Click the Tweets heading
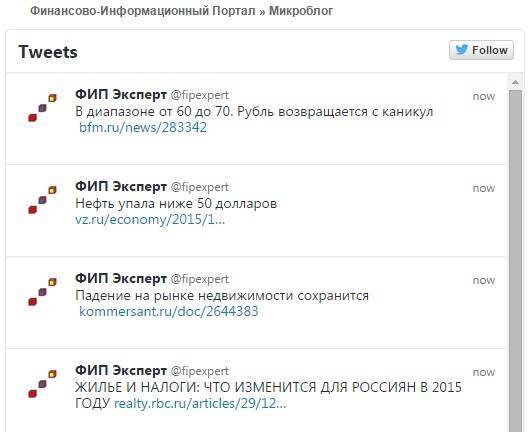Screen dimensions: 530x432 coord(48,52)
